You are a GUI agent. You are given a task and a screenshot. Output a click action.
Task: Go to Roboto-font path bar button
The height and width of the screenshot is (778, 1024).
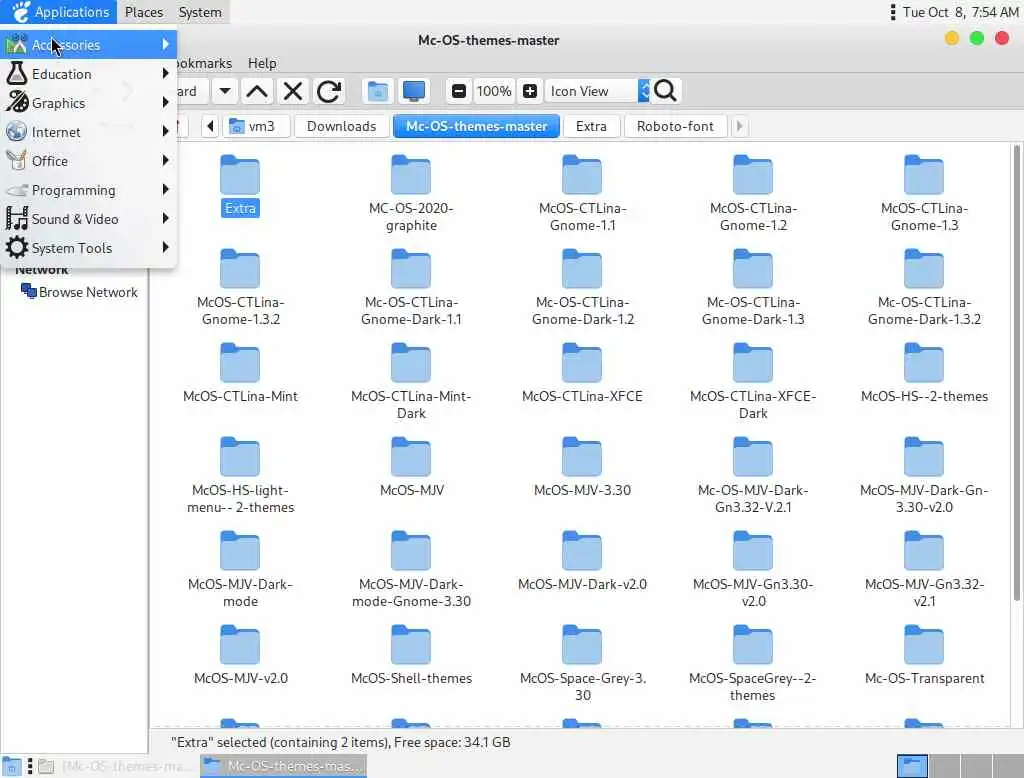click(x=675, y=126)
